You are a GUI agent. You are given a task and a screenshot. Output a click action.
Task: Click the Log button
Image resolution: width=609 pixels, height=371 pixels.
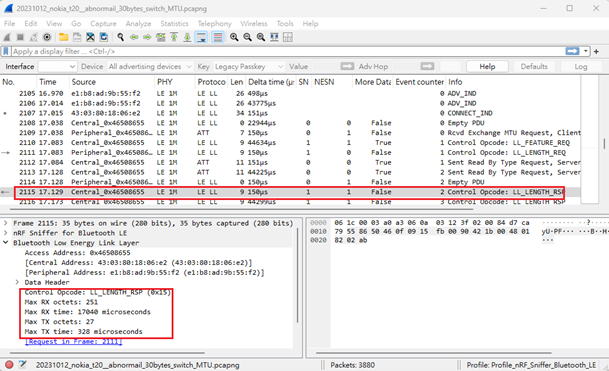coord(581,66)
